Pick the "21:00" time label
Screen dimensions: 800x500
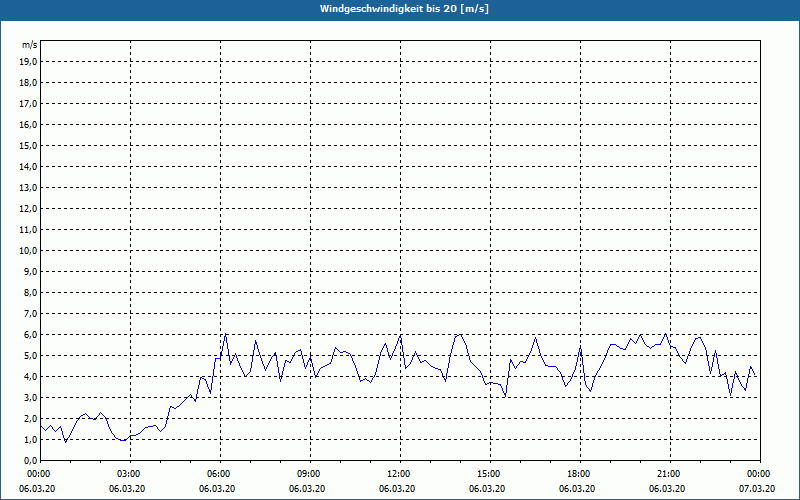pyautogui.click(x=670, y=474)
